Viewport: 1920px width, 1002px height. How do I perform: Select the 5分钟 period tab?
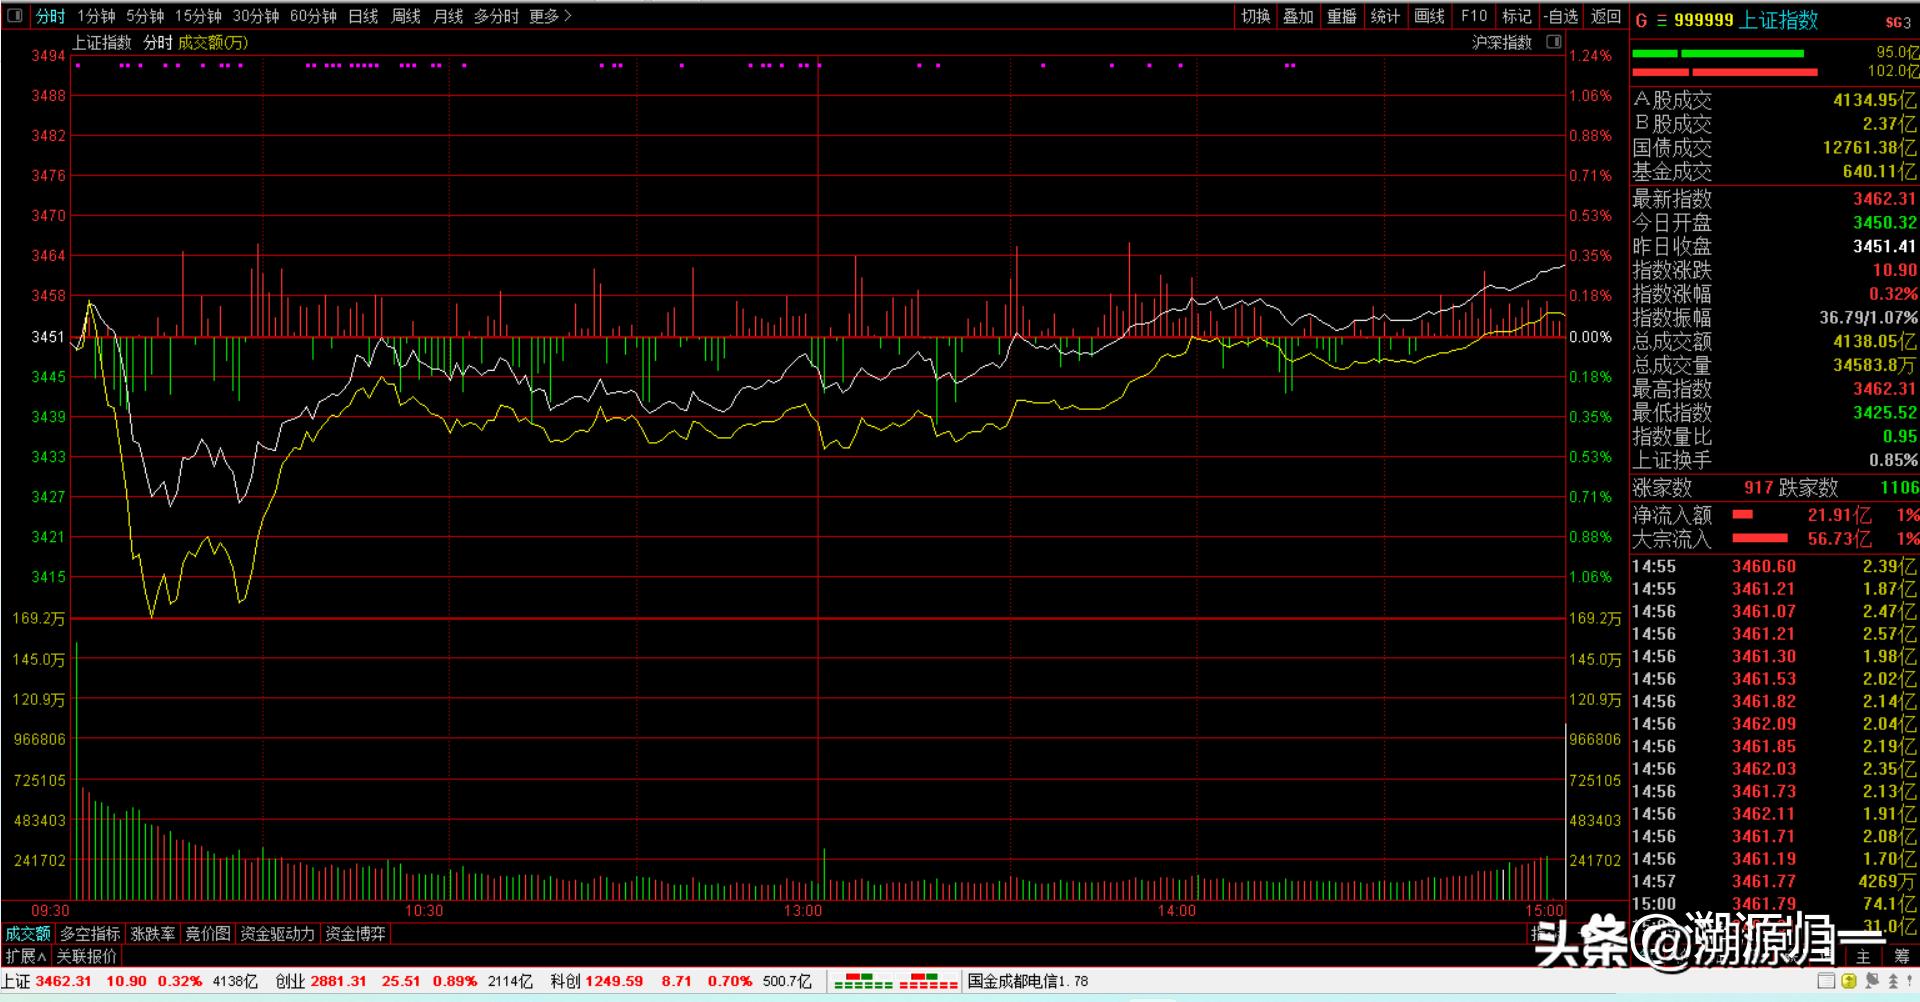(145, 16)
